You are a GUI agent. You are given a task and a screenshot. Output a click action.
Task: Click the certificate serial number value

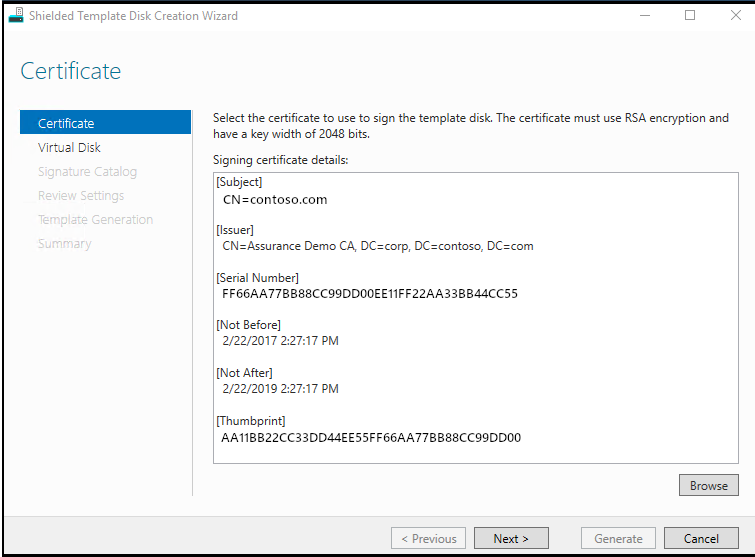point(370,294)
